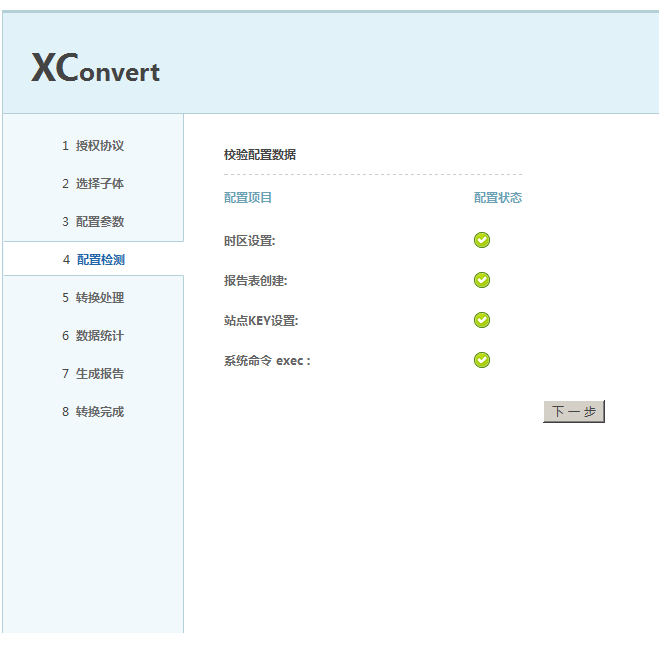The width and height of the screenshot is (659, 661).
Task: Click the 时区设置 label
Action: [x=250, y=241]
